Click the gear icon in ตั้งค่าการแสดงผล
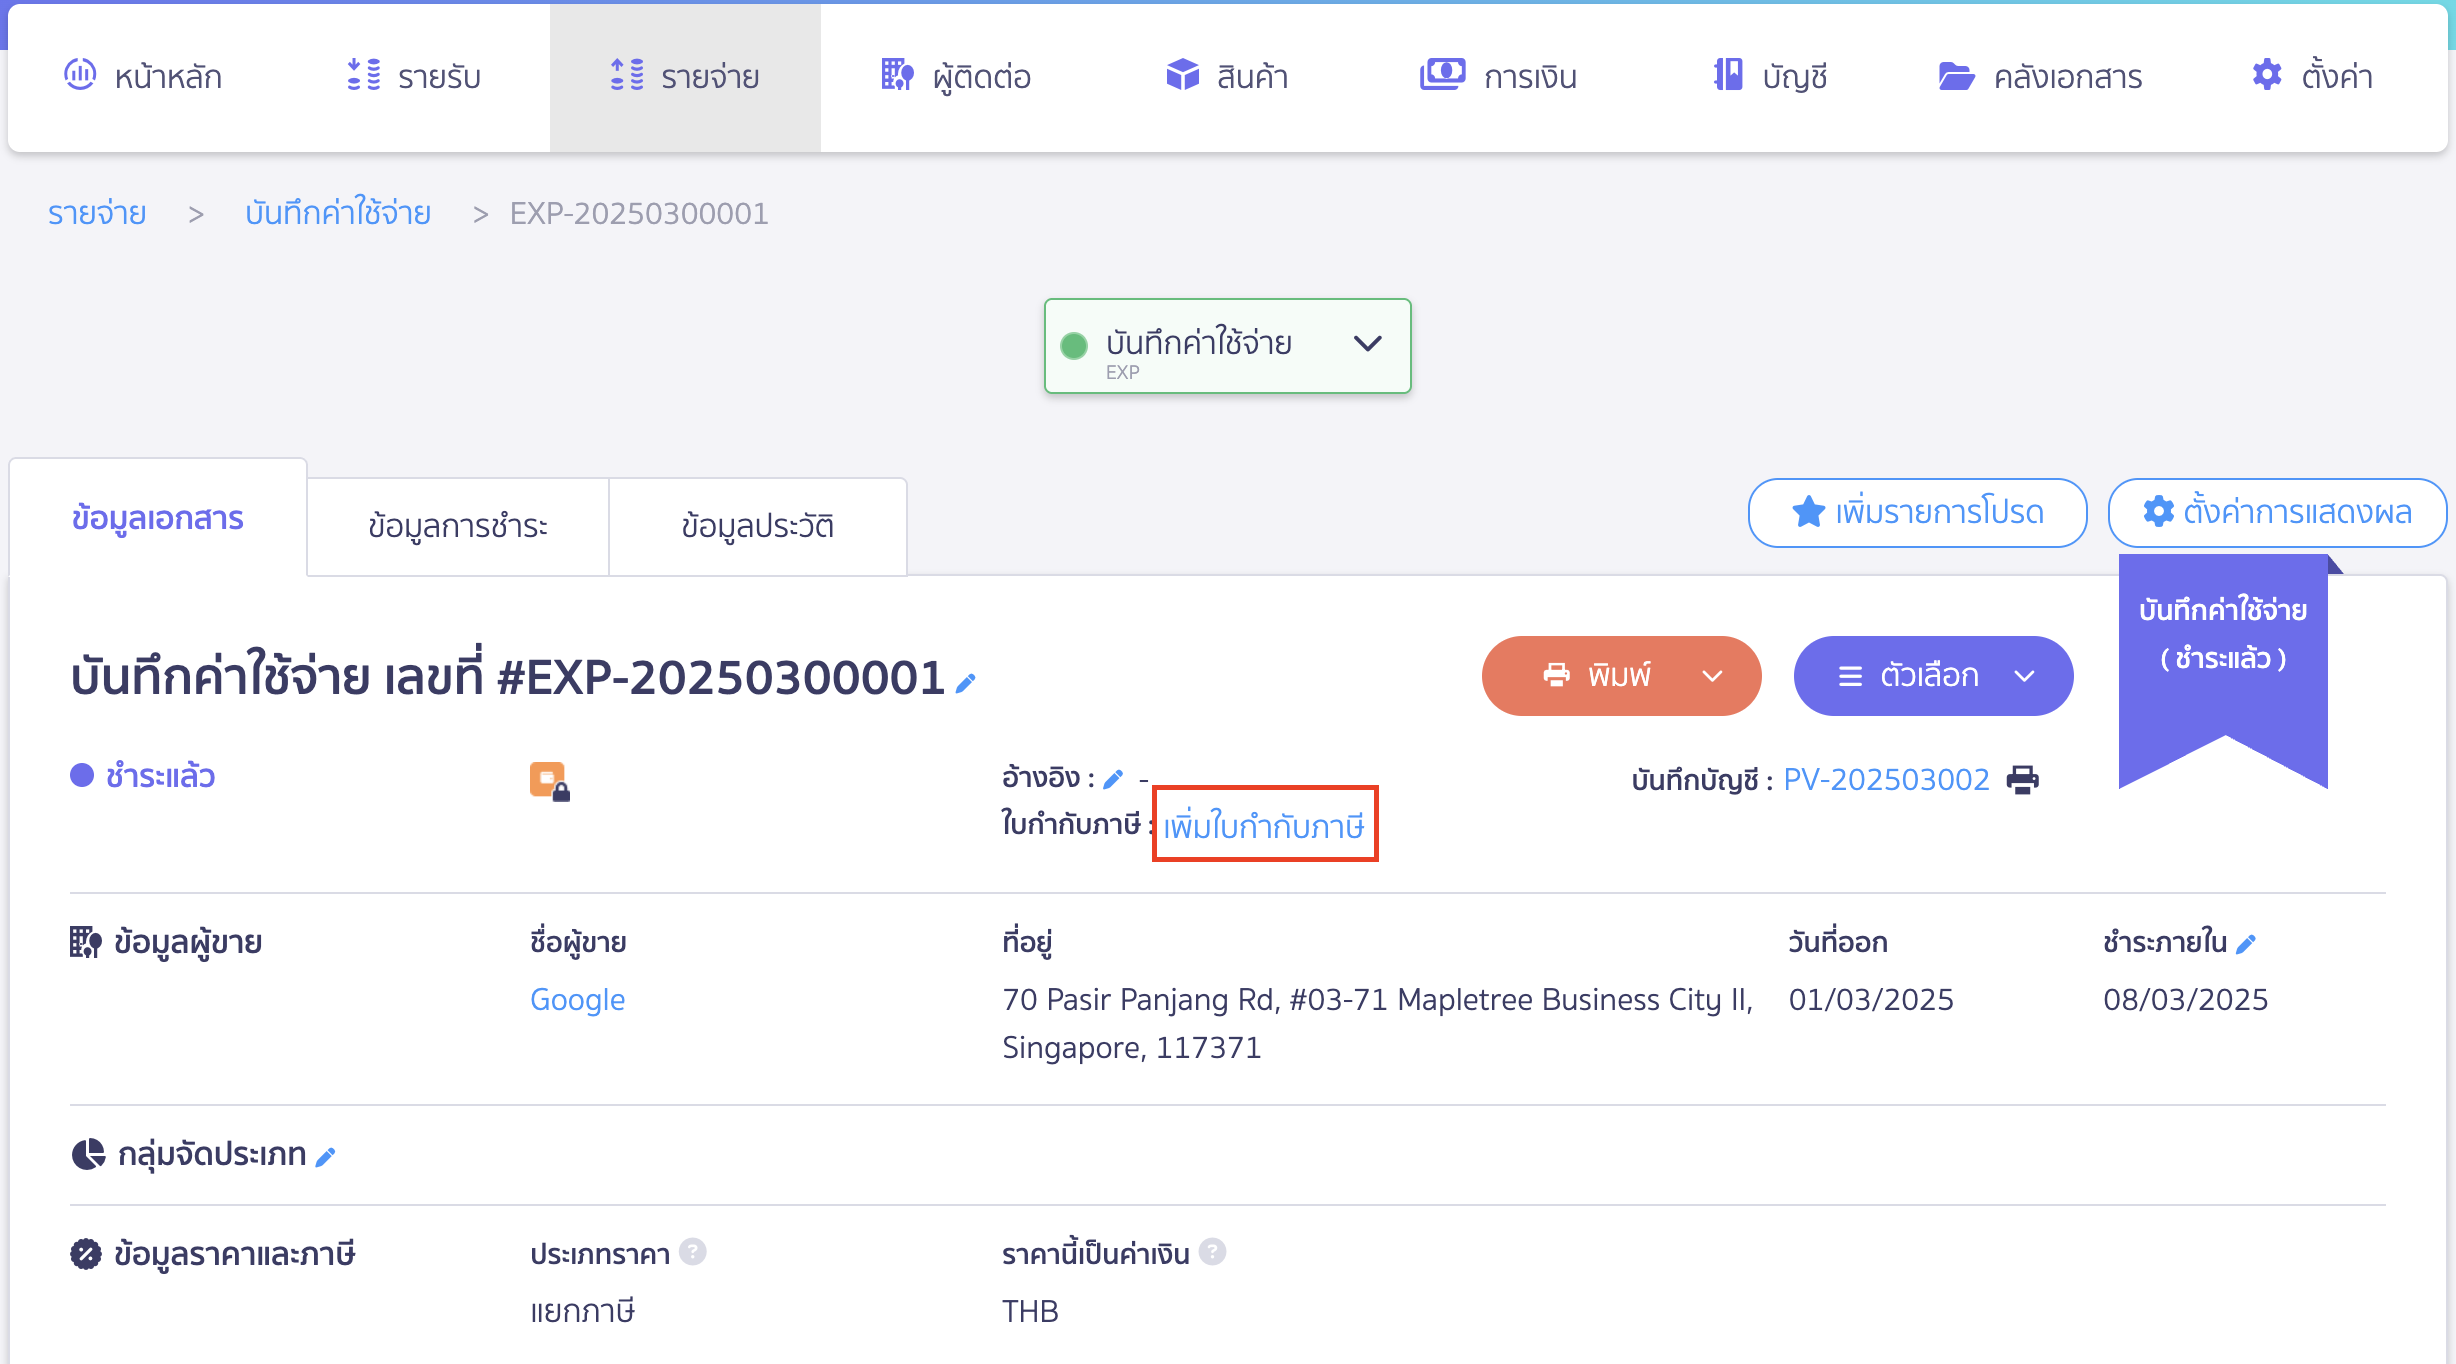 click(2158, 512)
